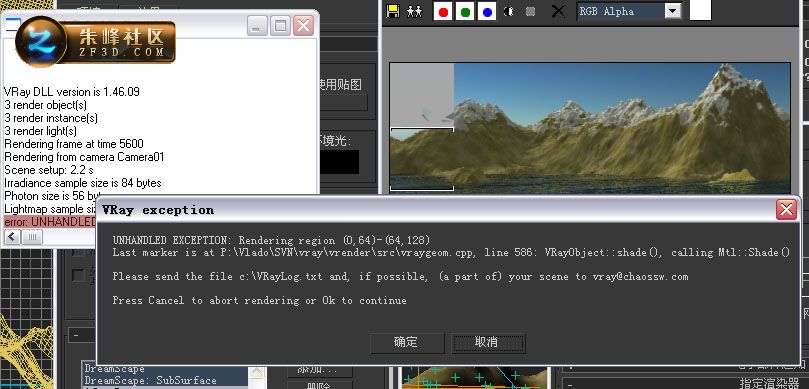Click the white color swatch in frame buffer
This screenshot has height=389, width=809.
(701, 10)
